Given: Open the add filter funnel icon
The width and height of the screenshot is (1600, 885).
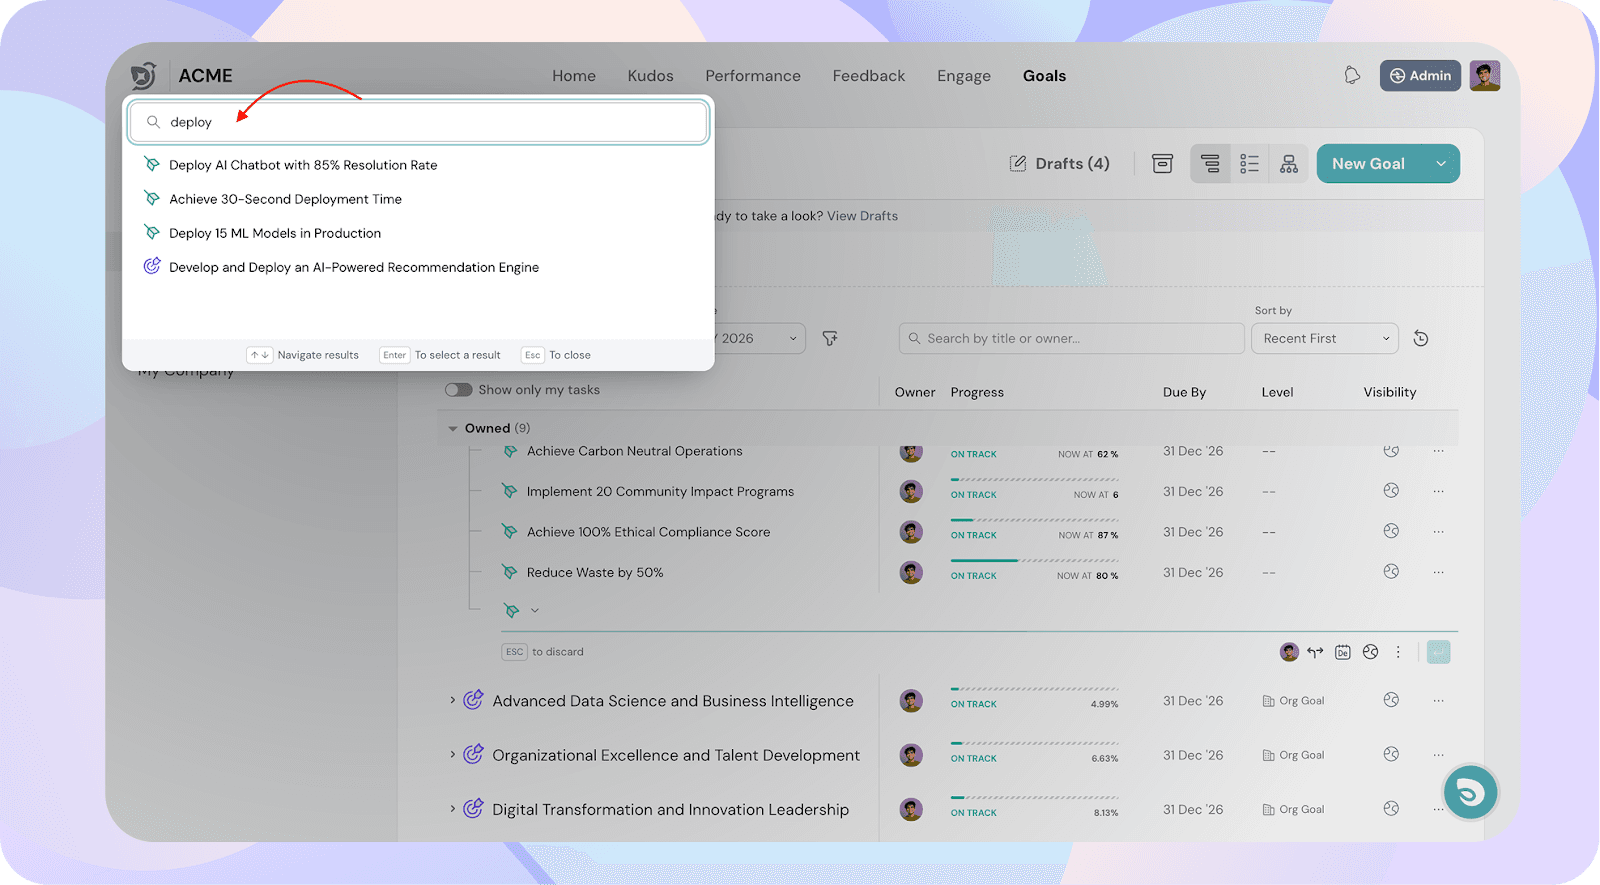Looking at the screenshot, I should pyautogui.click(x=830, y=339).
